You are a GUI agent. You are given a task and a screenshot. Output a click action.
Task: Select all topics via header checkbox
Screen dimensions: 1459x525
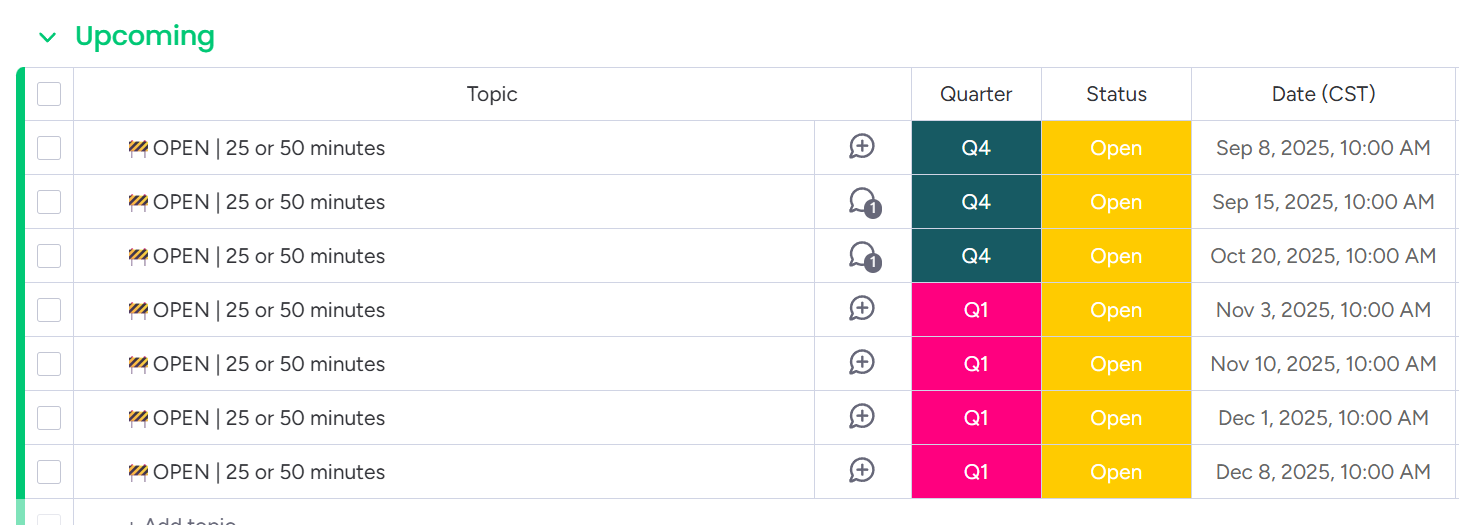point(49,95)
